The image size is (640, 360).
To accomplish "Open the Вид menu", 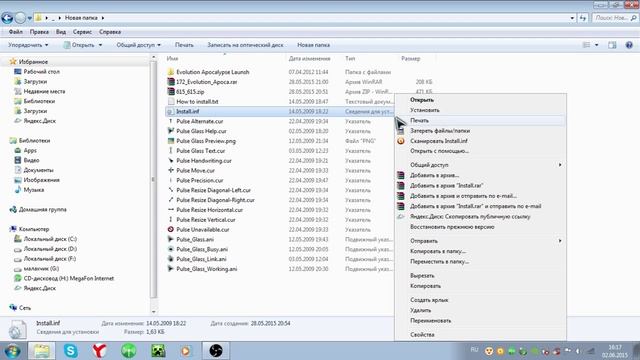I will (61, 32).
